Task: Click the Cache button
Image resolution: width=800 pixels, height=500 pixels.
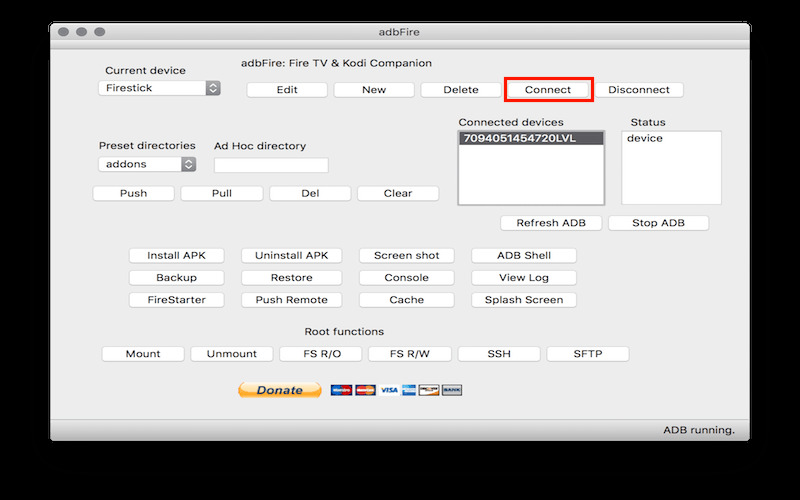Action: click(x=407, y=300)
